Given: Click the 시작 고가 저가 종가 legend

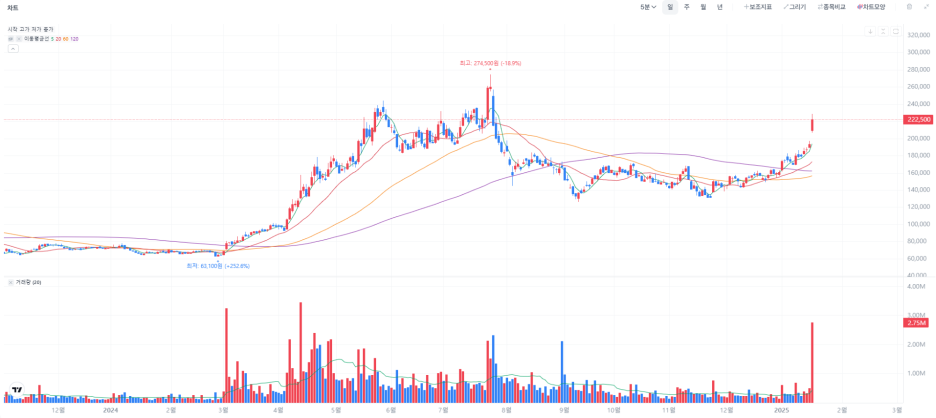Looking at the screenshot, I should (30, 29).
